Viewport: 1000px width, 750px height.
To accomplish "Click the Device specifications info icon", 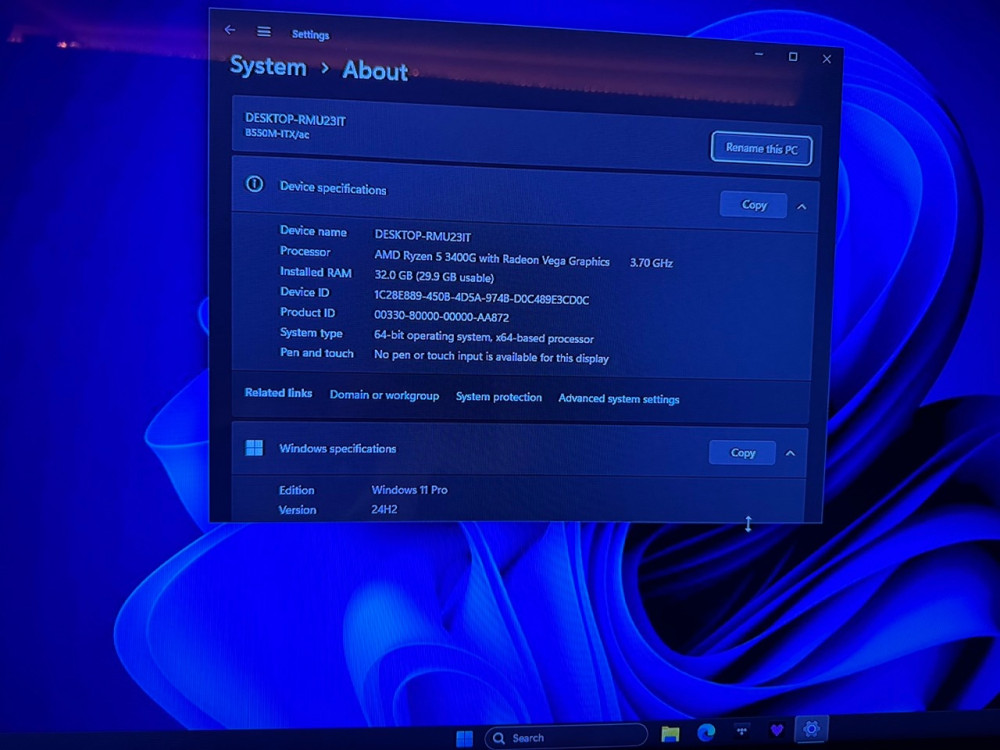I will pos(255,185).
